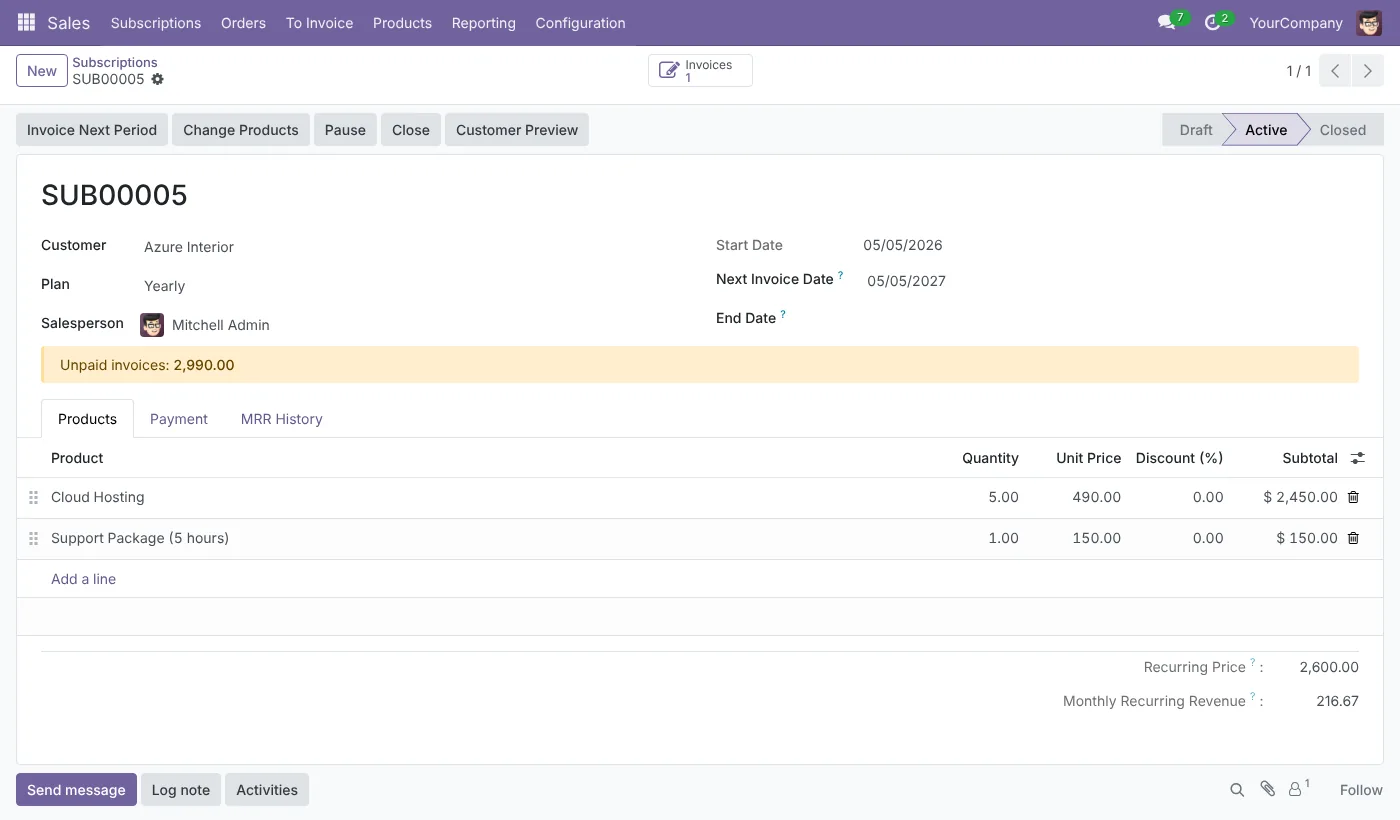Image resolution: width=1400 pixels, height=820 pixels.
Task: Click the user avatar in top bar
Action: 1369,22
